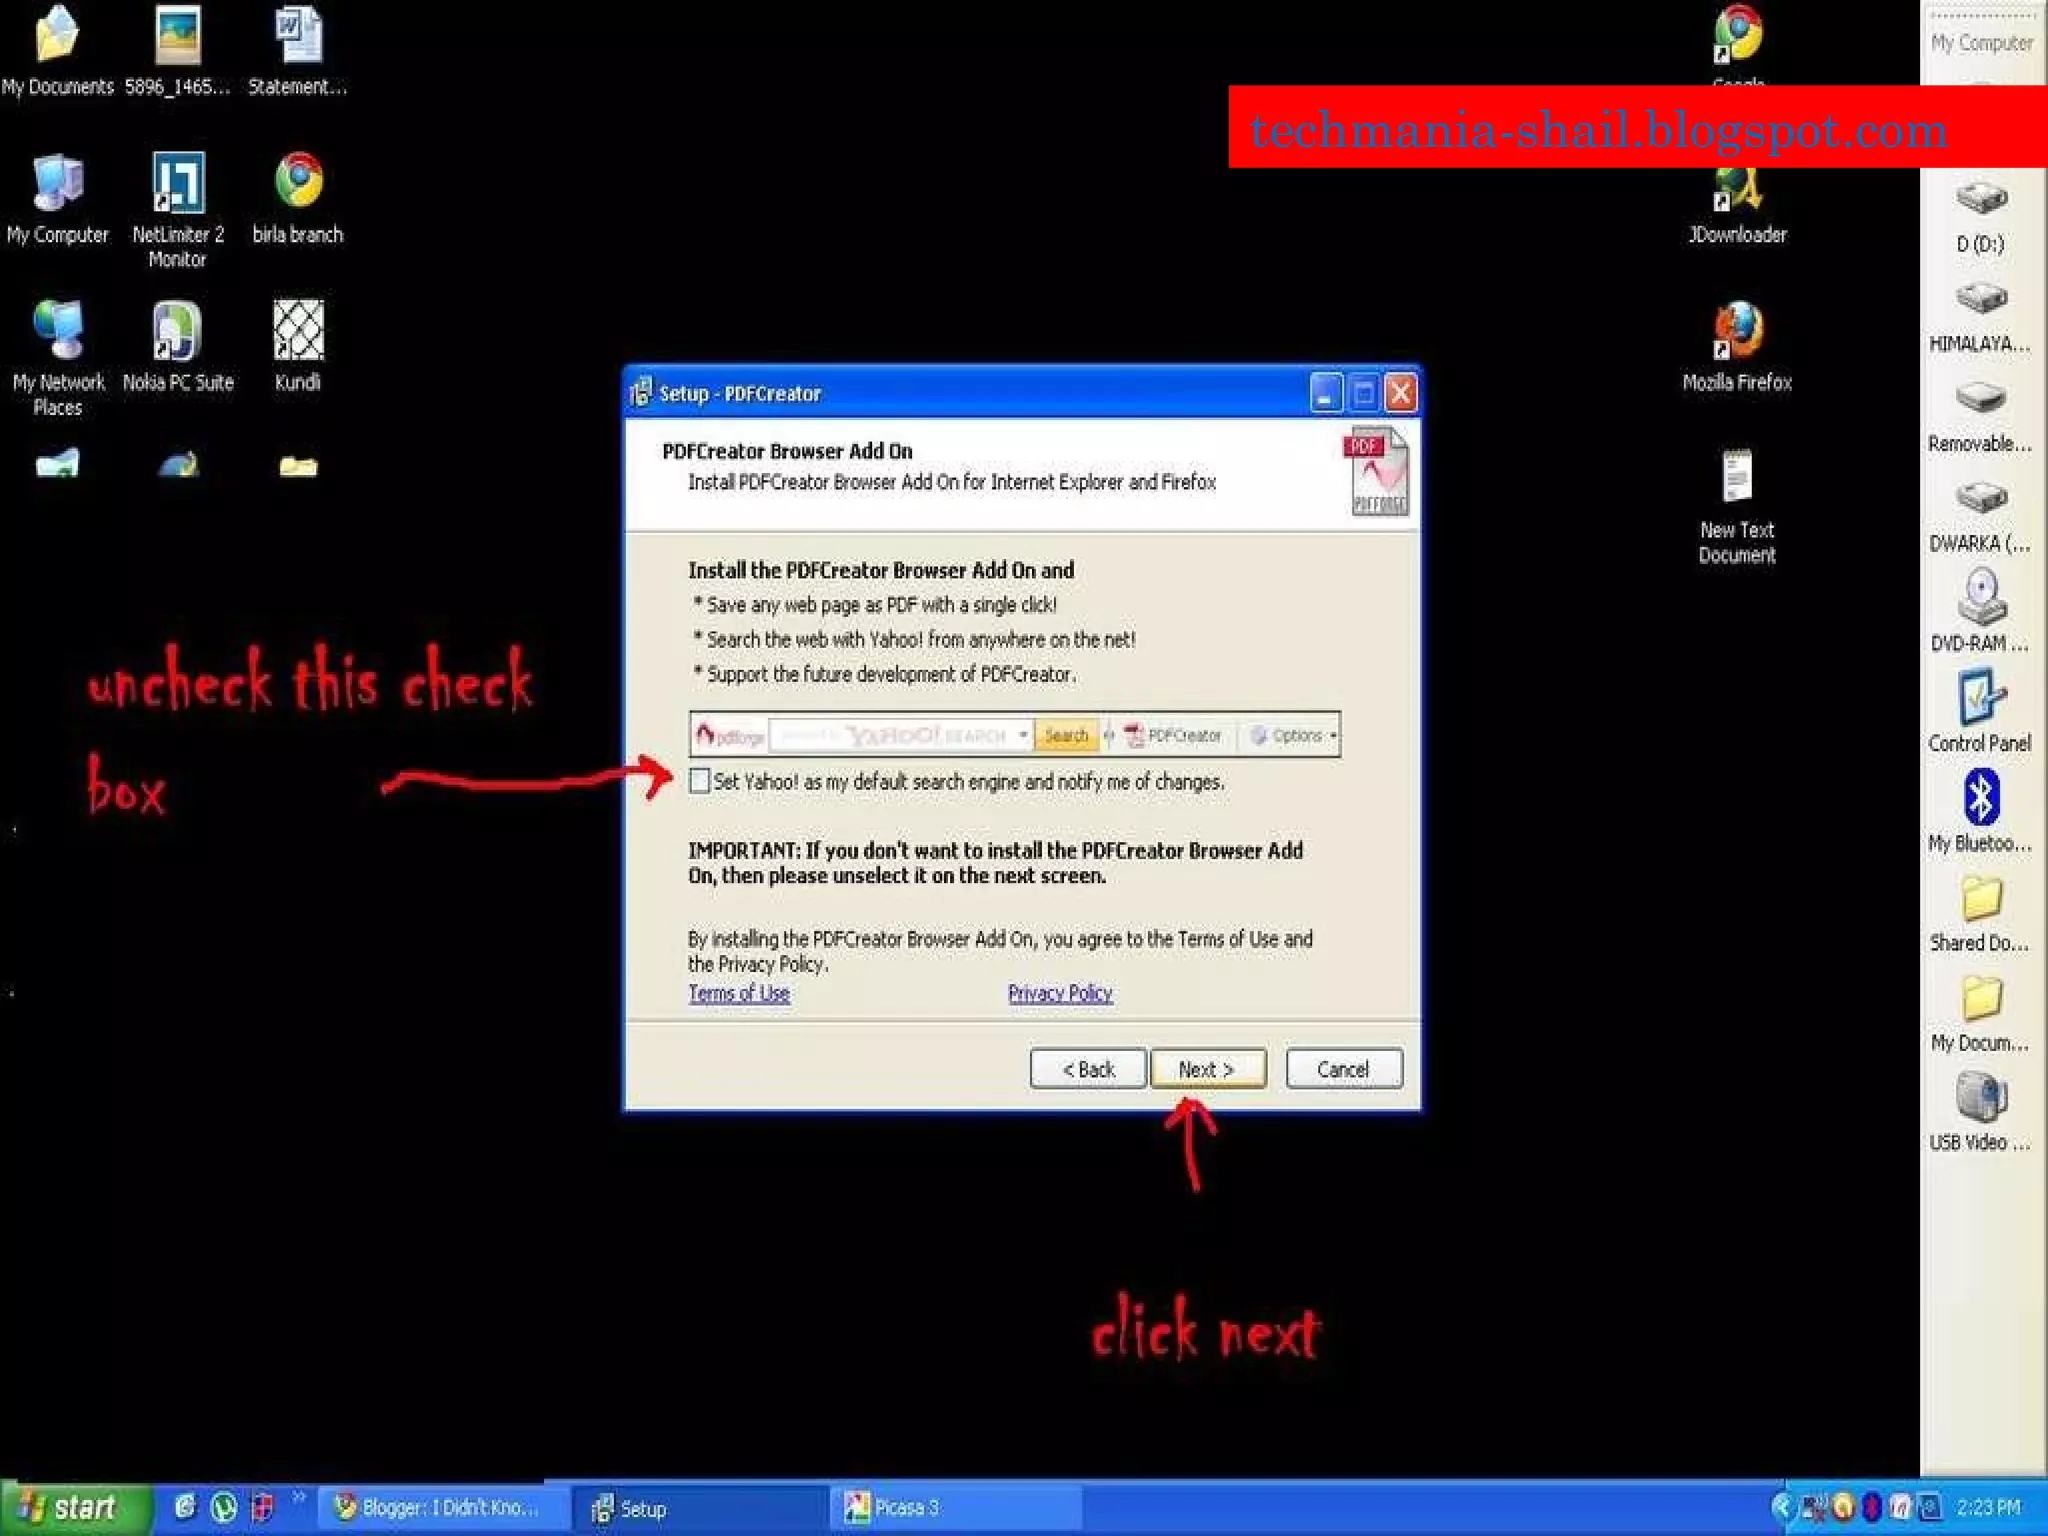Cancel the PDFCreator setup
This screenshot has height=1536, width=2048.
point(1343,1069)
